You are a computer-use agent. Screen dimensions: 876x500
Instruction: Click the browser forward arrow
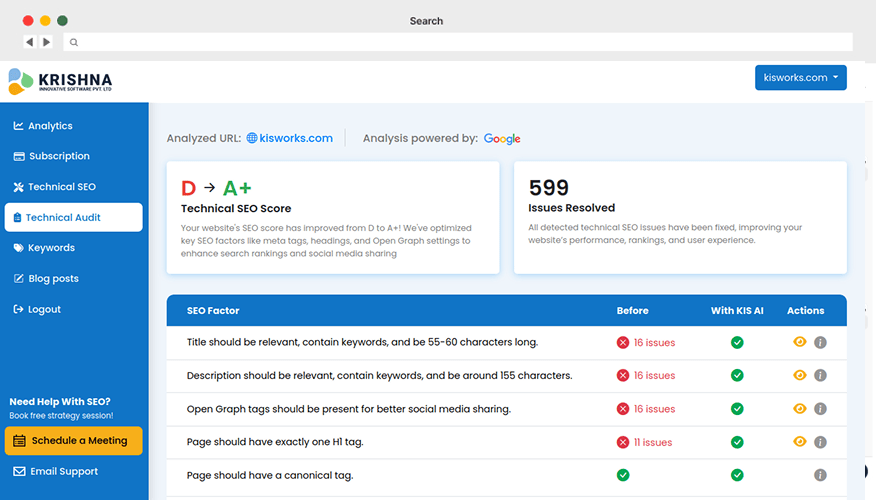46,41
